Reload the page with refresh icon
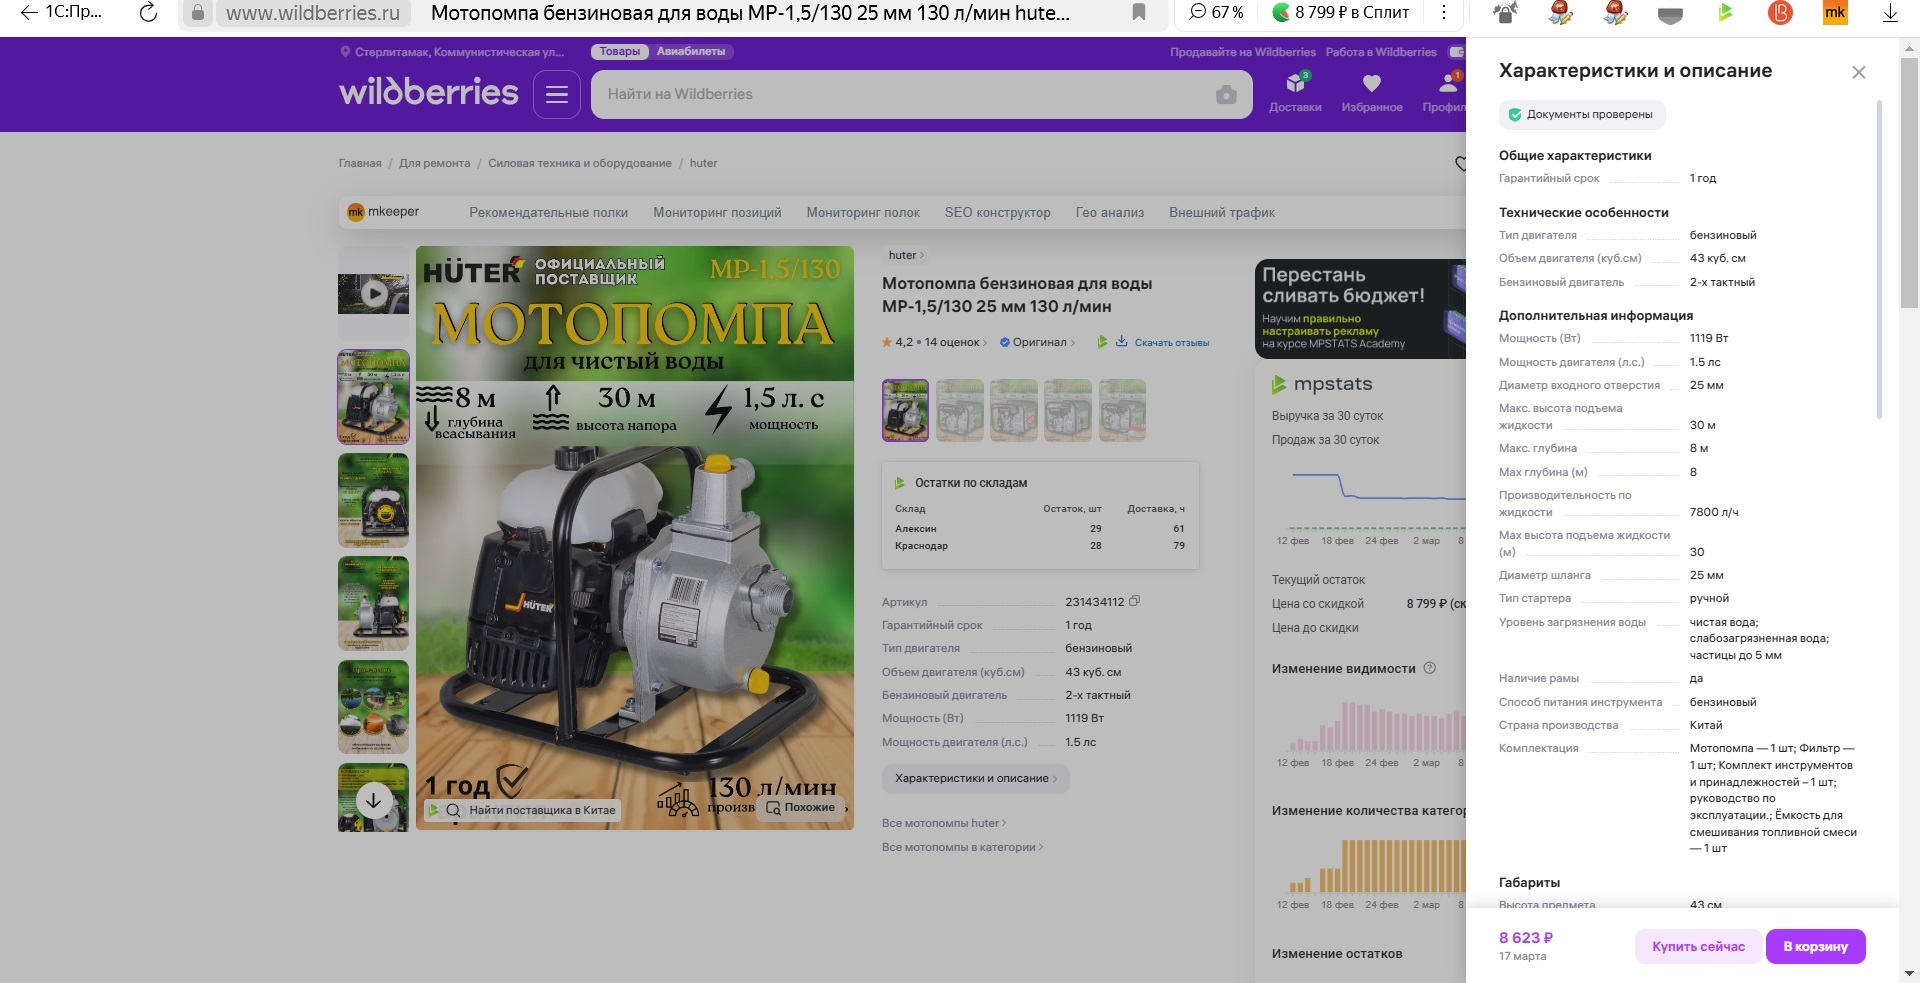 tap(148, 12)
